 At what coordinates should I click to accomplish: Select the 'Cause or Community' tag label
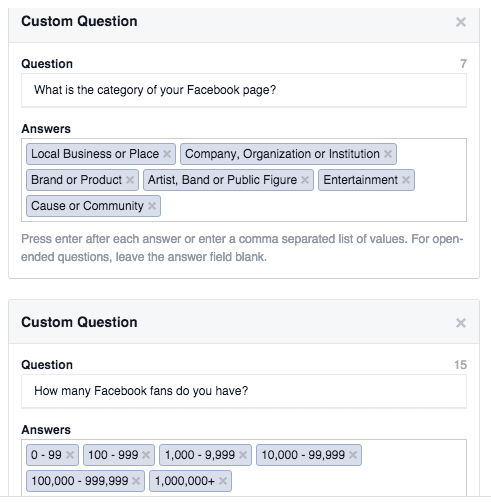pos(87,206)
